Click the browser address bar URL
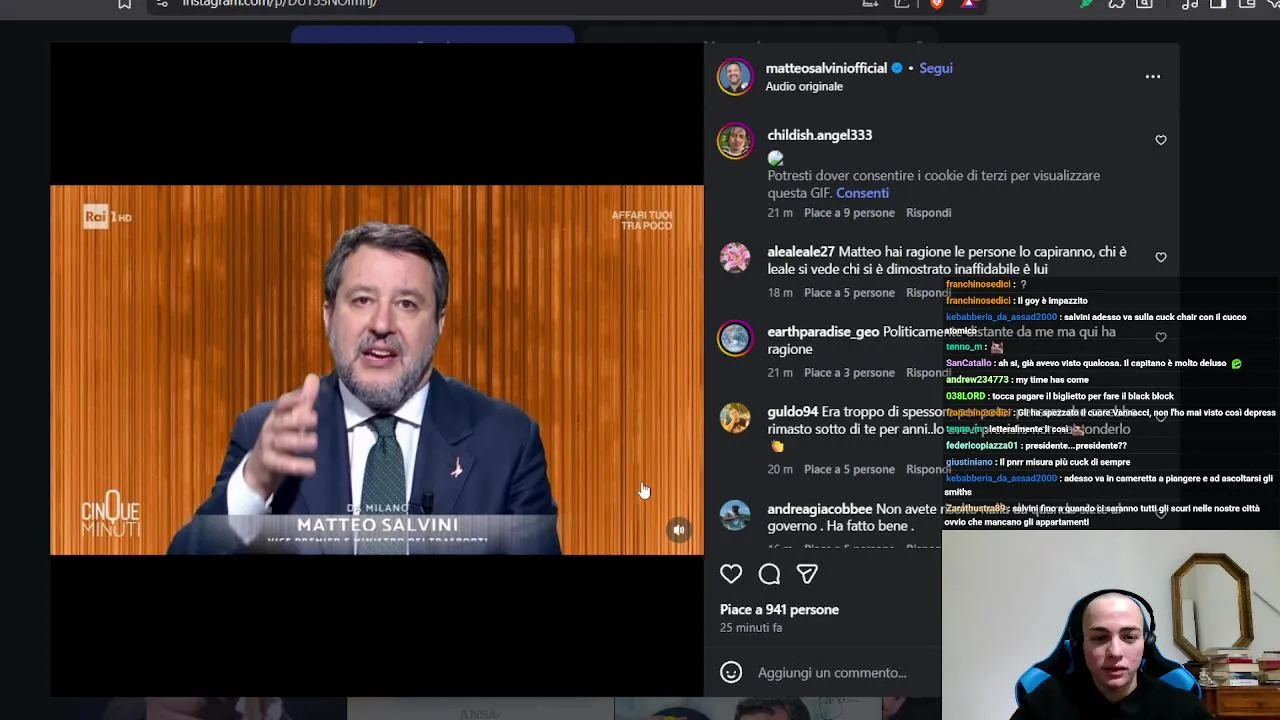This screenshot has height=720, width=1280. [279, 4]
